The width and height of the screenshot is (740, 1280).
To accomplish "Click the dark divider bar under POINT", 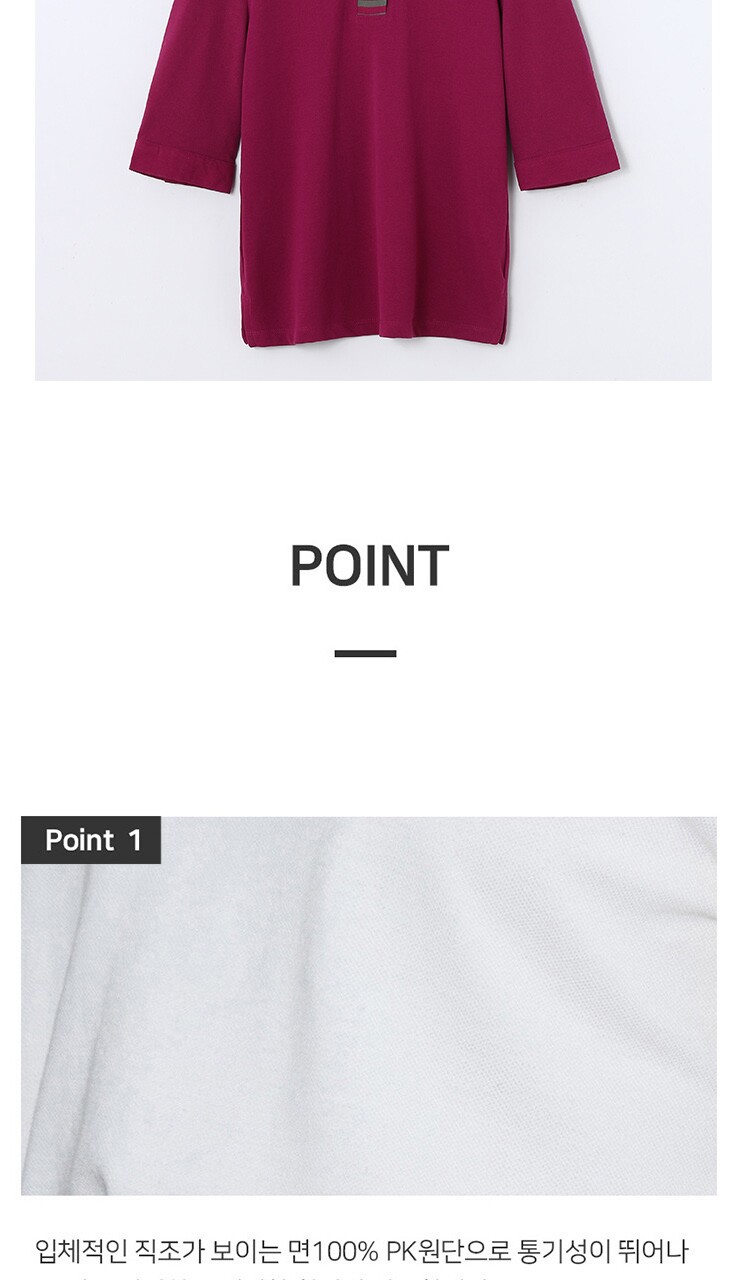I will (365, 653).
